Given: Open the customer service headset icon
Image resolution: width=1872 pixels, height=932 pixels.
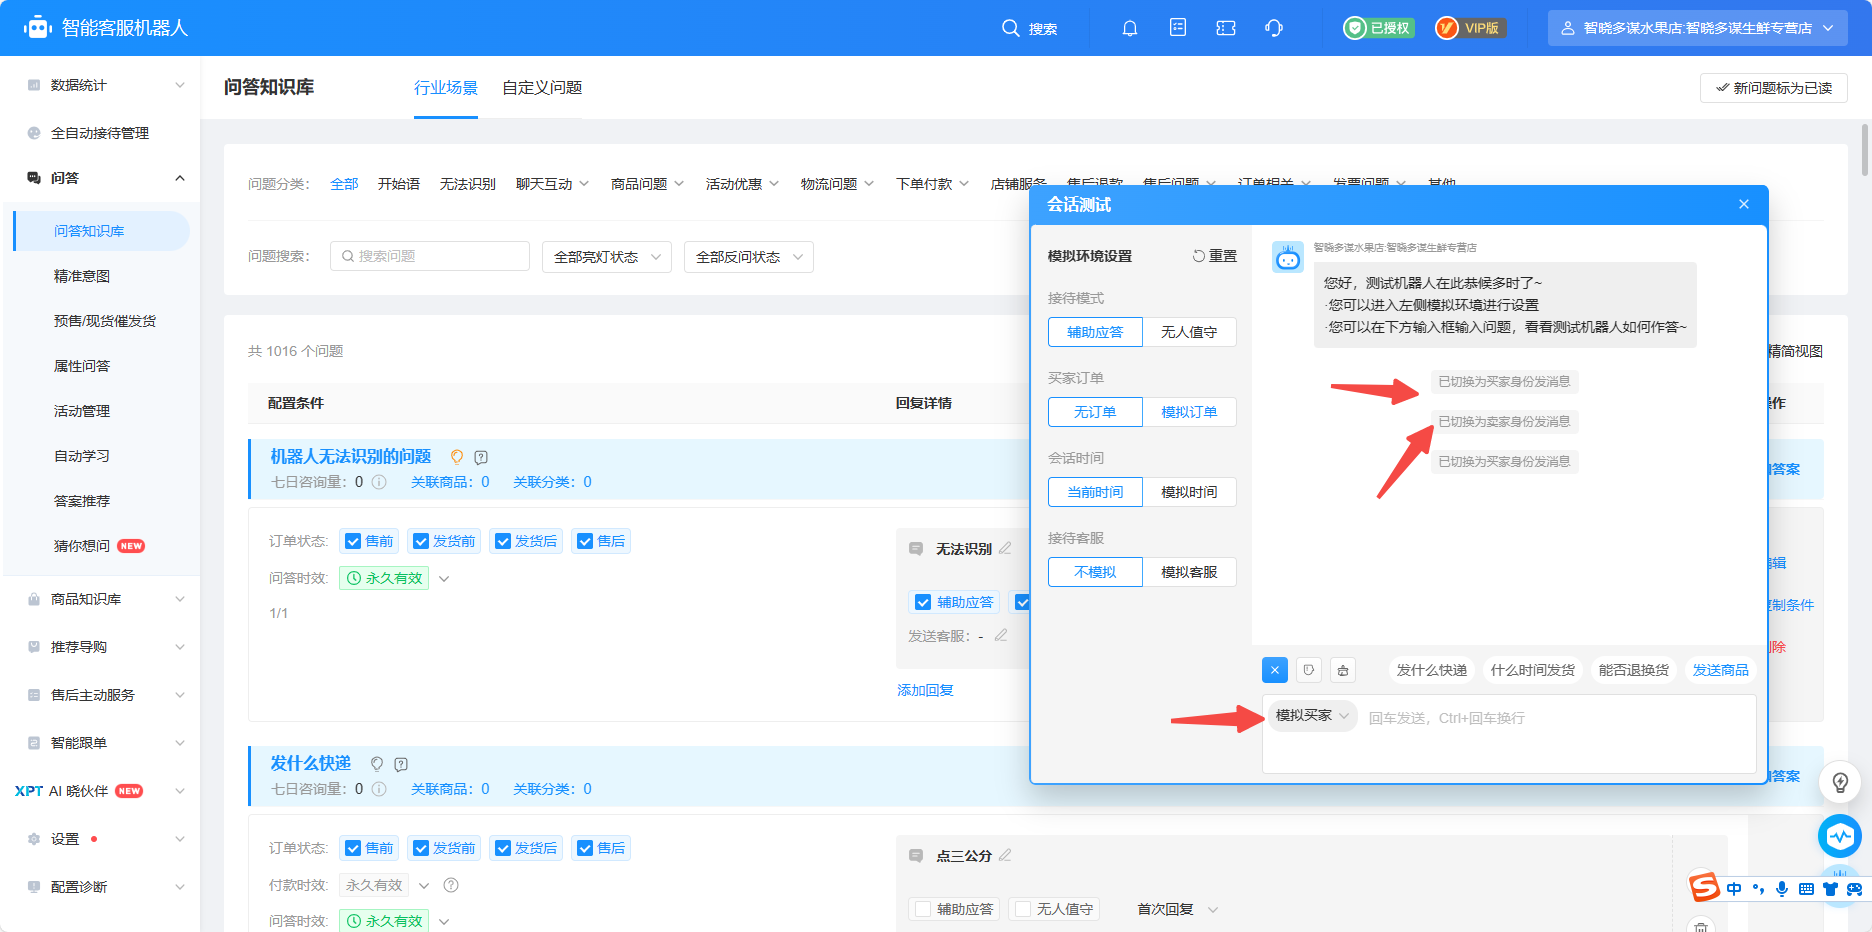Looking at the screenshot, I should pos(1274,28).
